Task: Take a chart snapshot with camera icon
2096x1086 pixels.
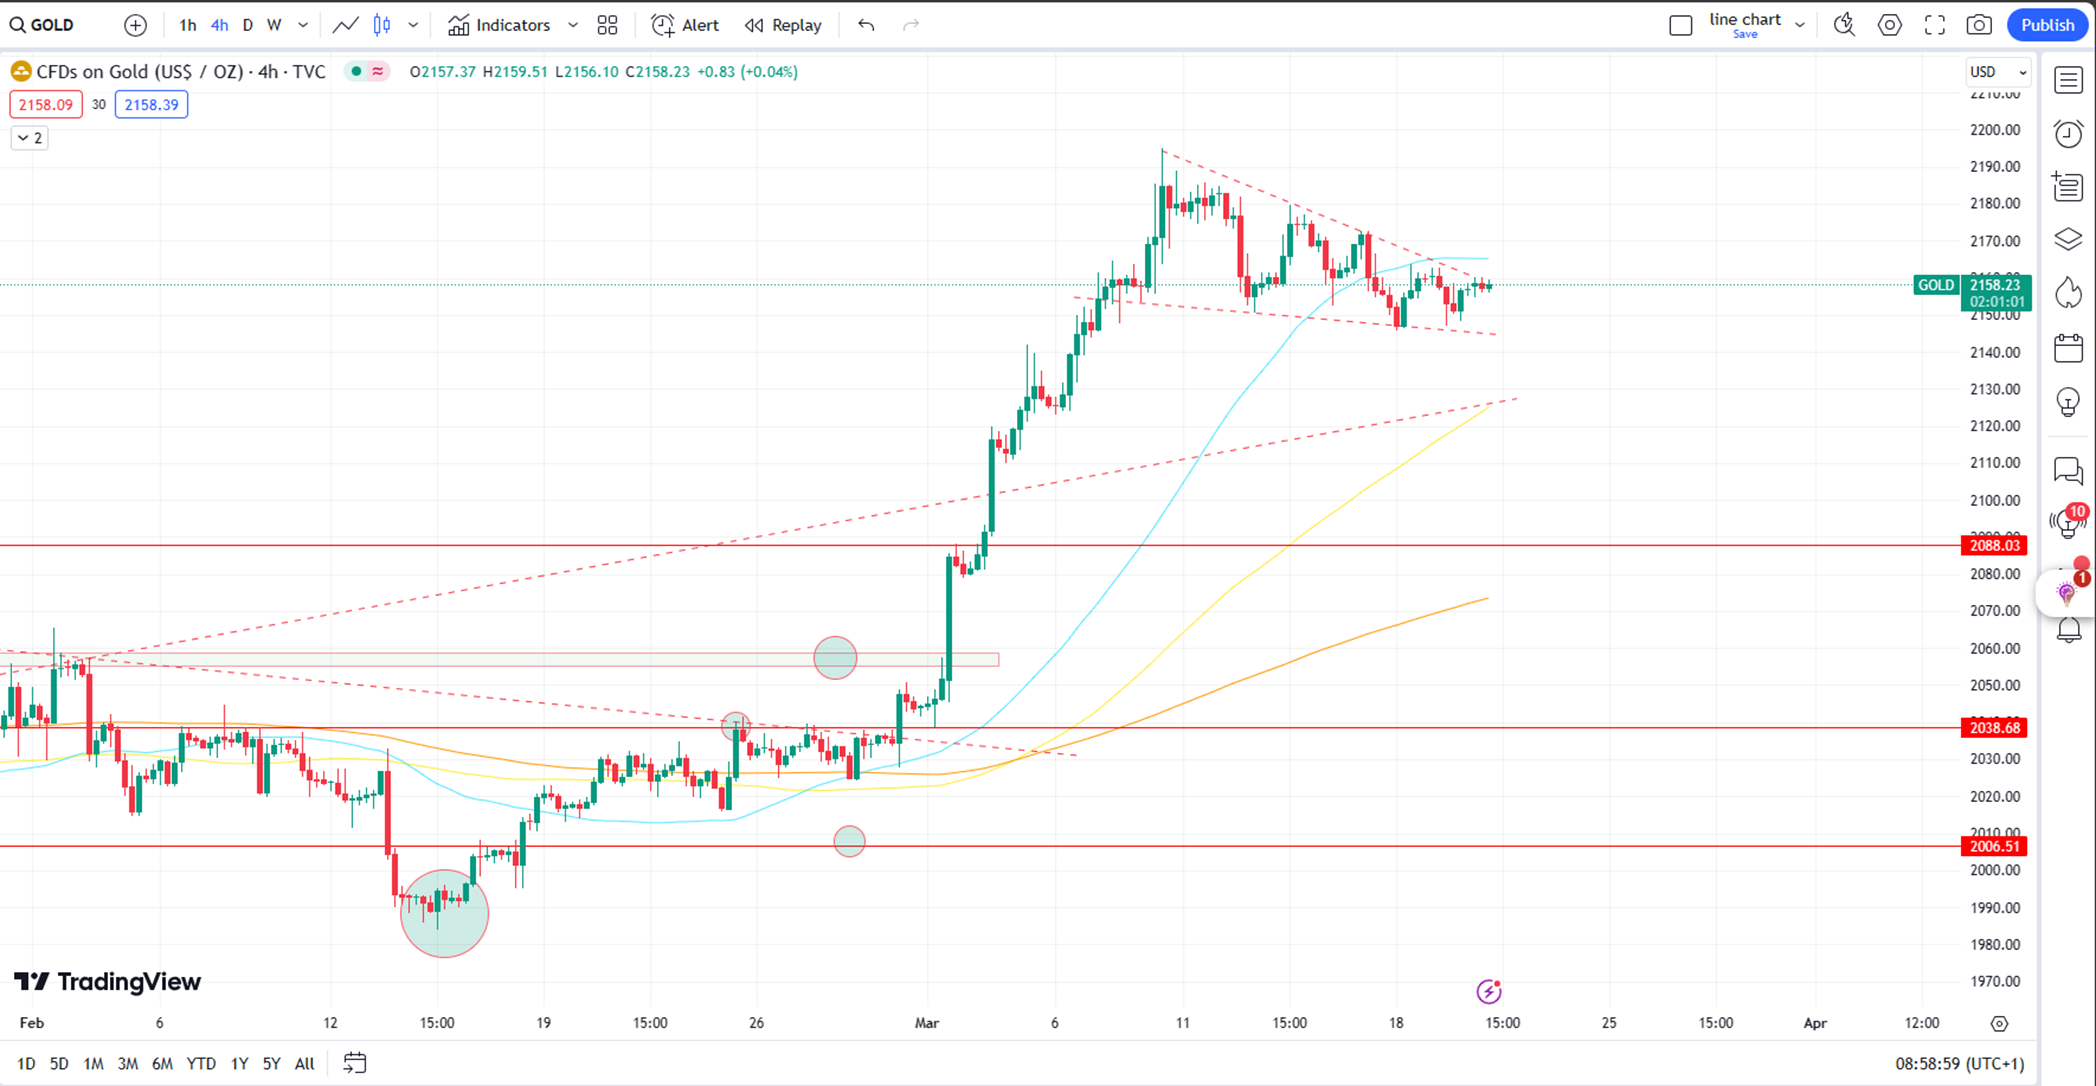Action: pos(1979,25)
